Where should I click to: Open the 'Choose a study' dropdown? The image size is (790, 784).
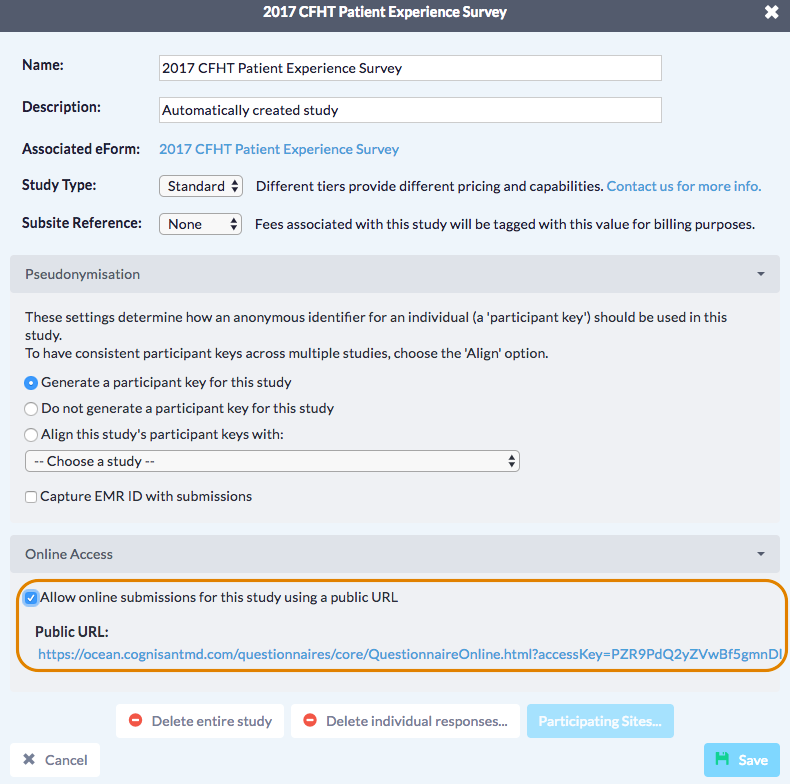tap(272, 461)
